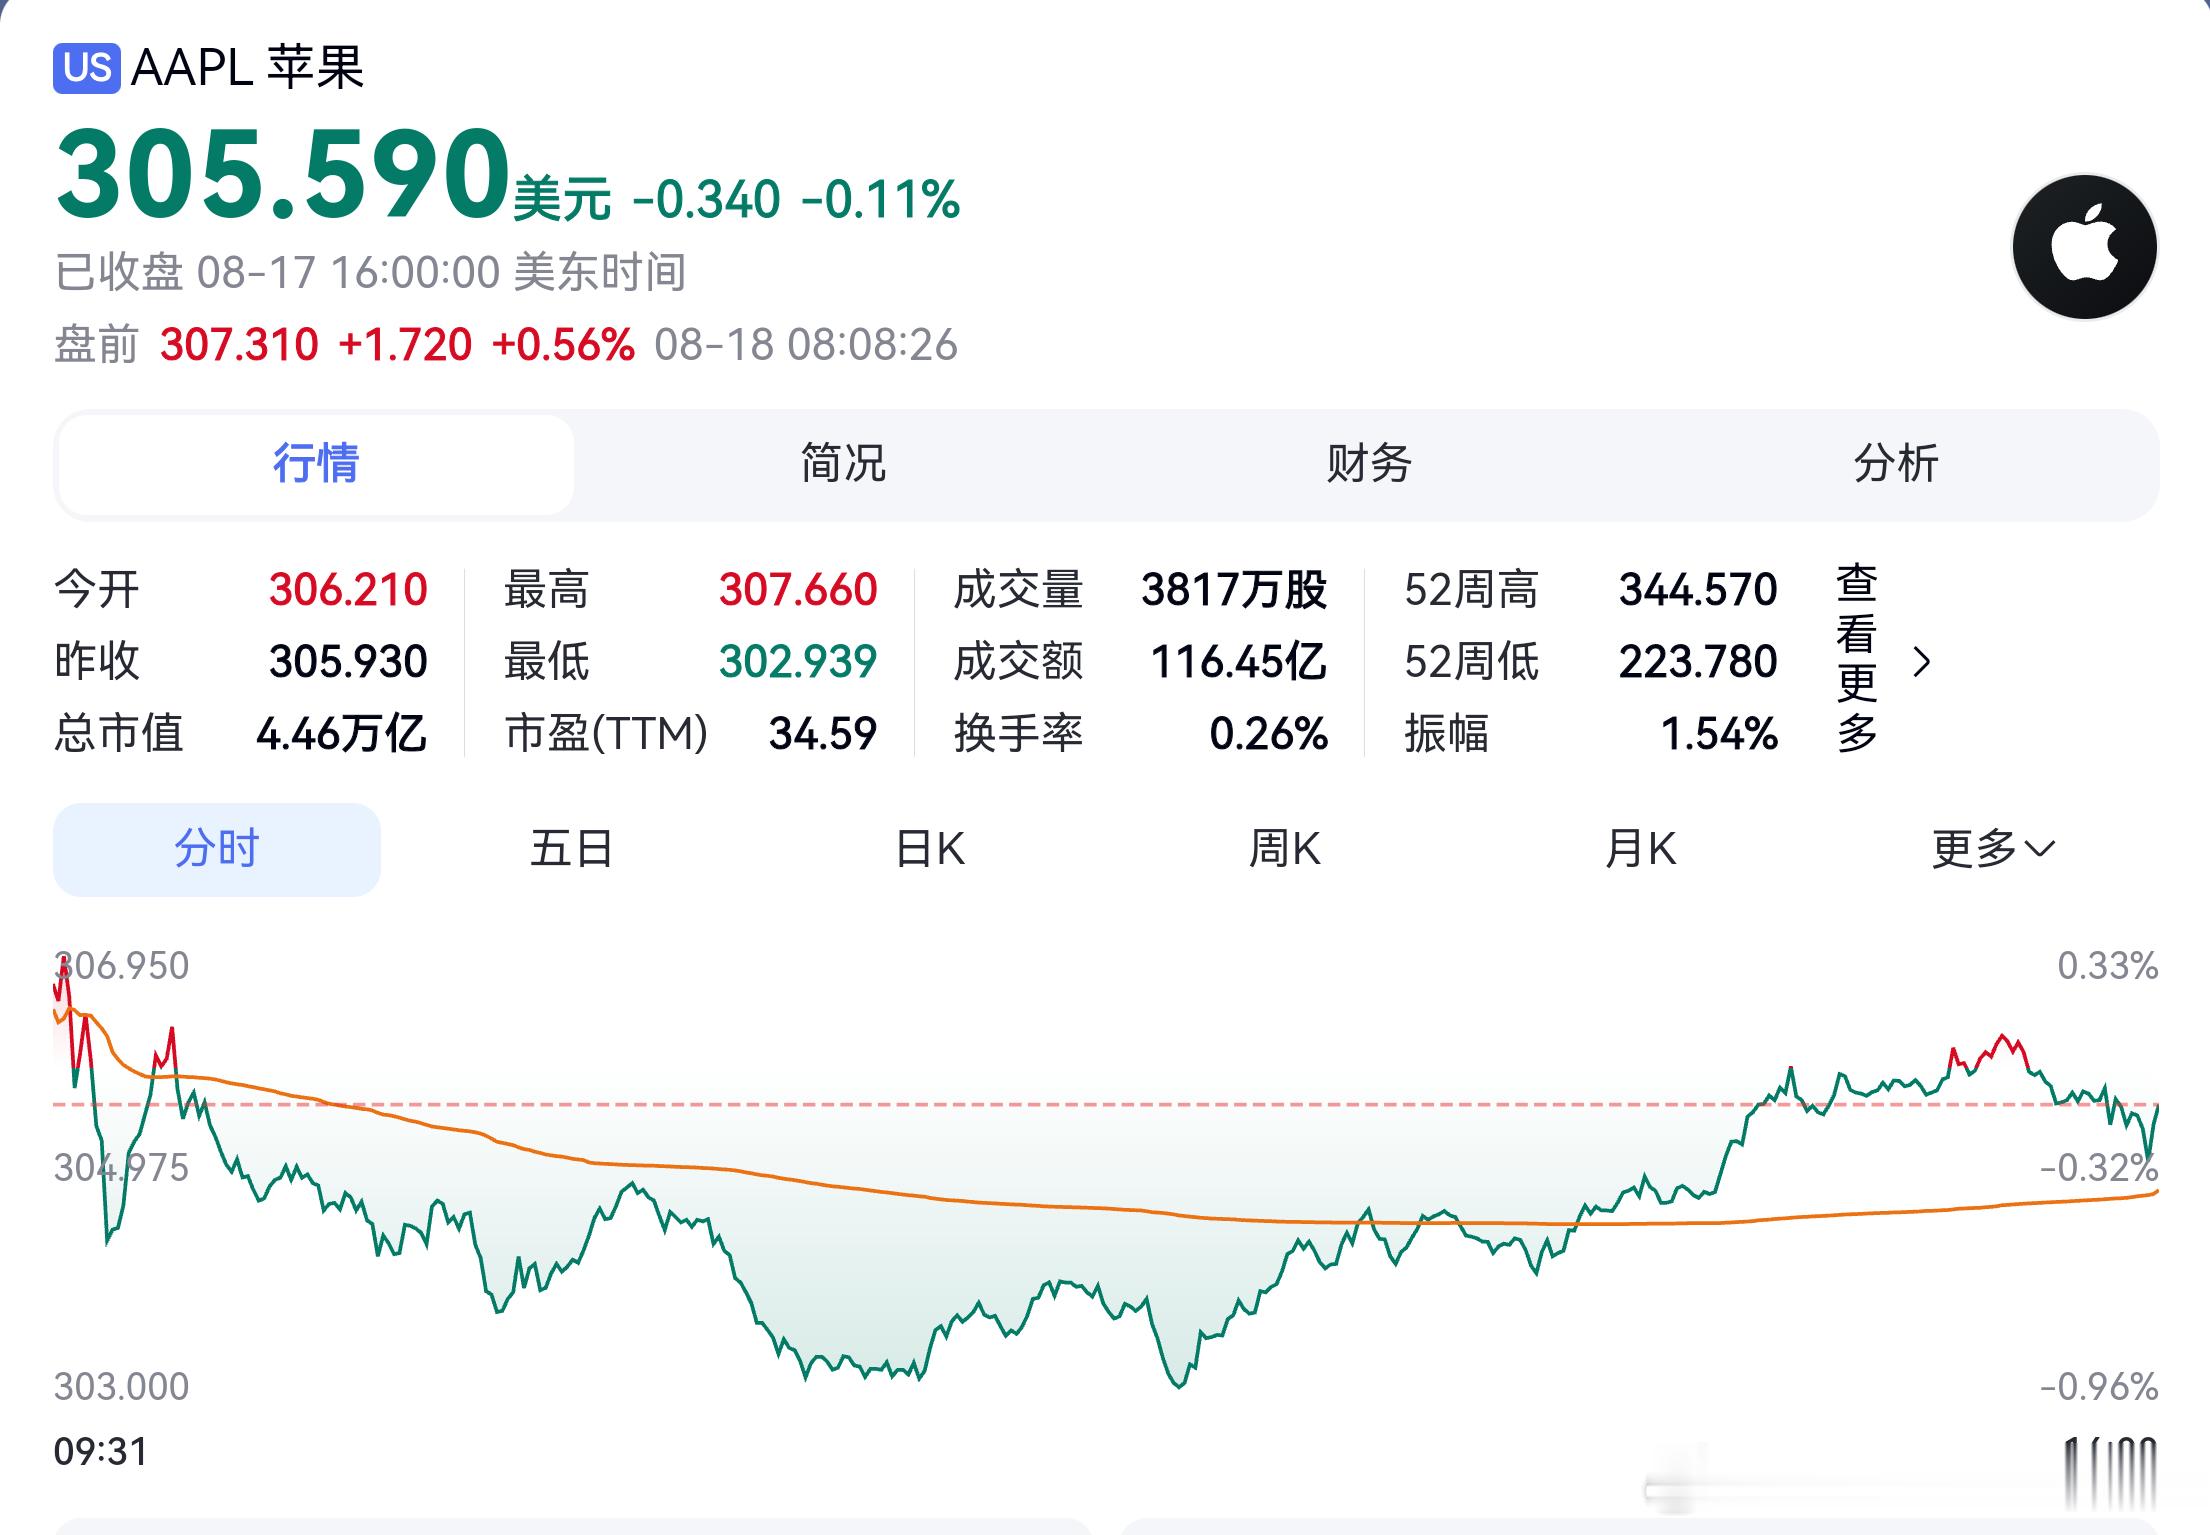Select the 分析 tab

(1896, 464)
